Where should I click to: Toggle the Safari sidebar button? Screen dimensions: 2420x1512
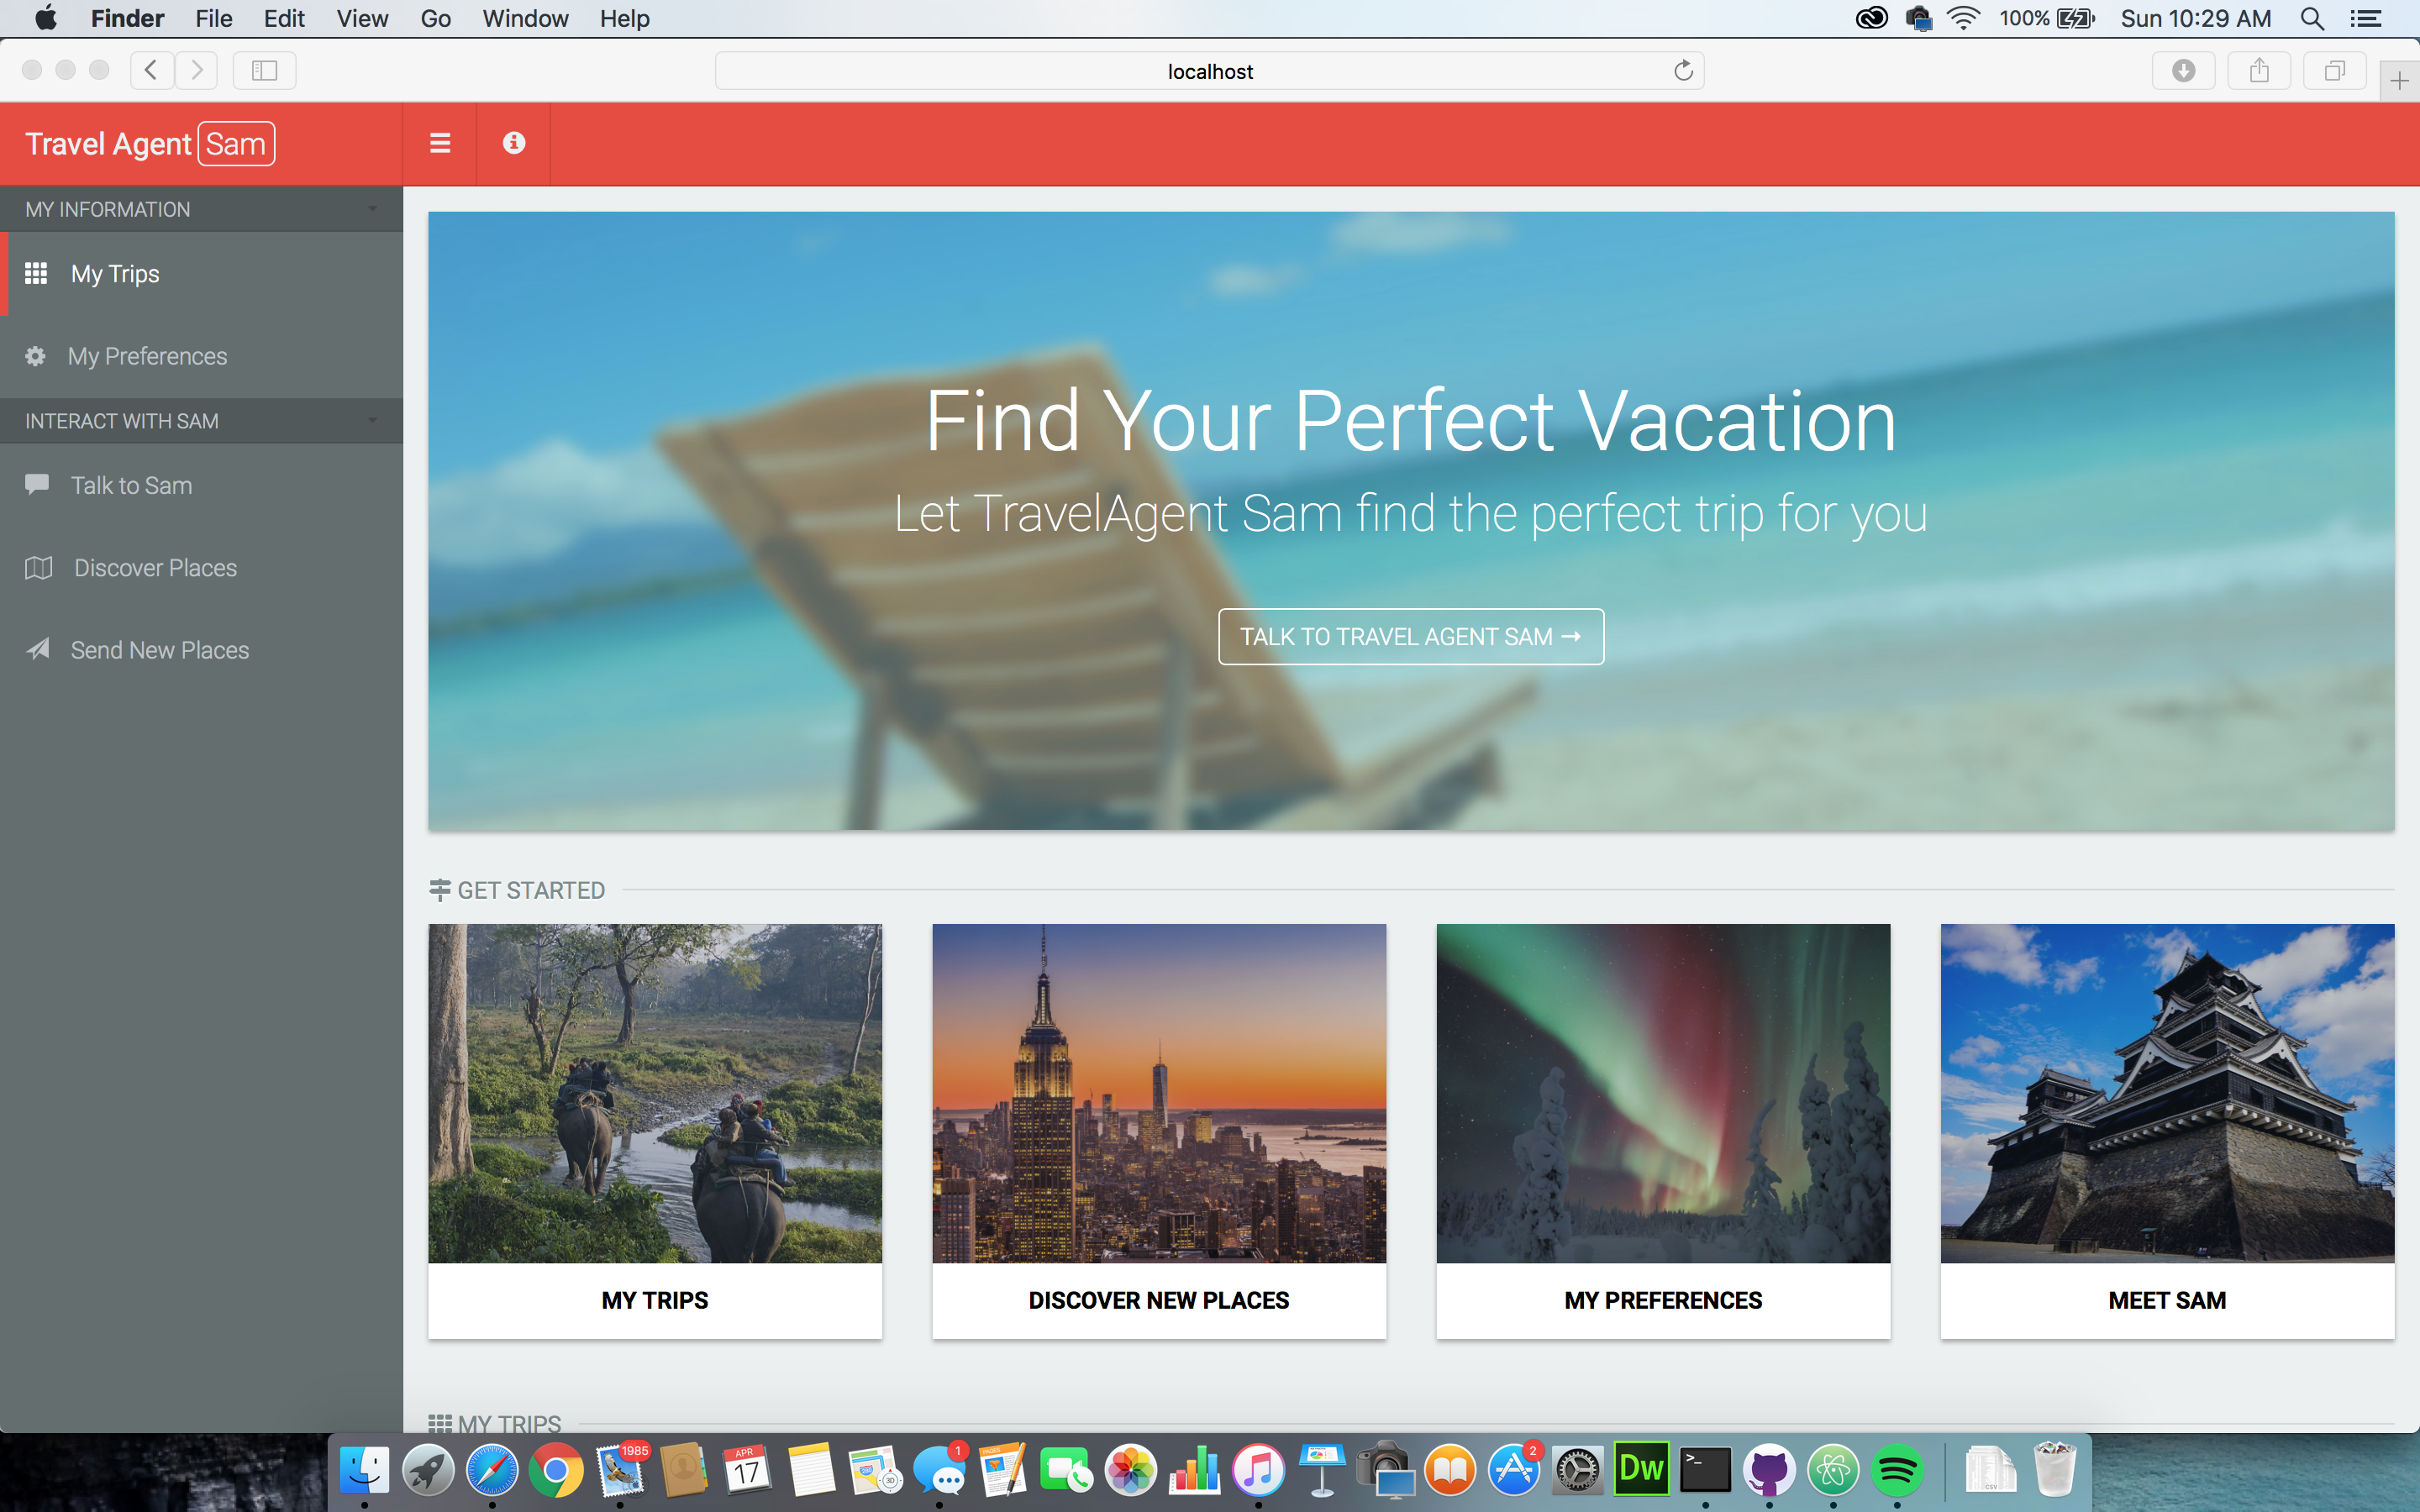pyautogui.click(x=264, y=71)
